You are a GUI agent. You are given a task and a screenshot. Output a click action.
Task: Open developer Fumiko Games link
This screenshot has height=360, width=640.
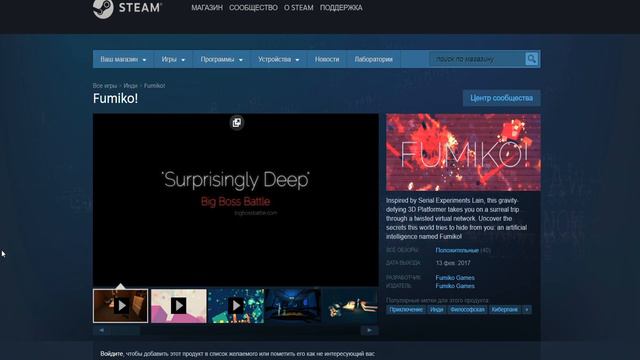click(x=455, y=278)
